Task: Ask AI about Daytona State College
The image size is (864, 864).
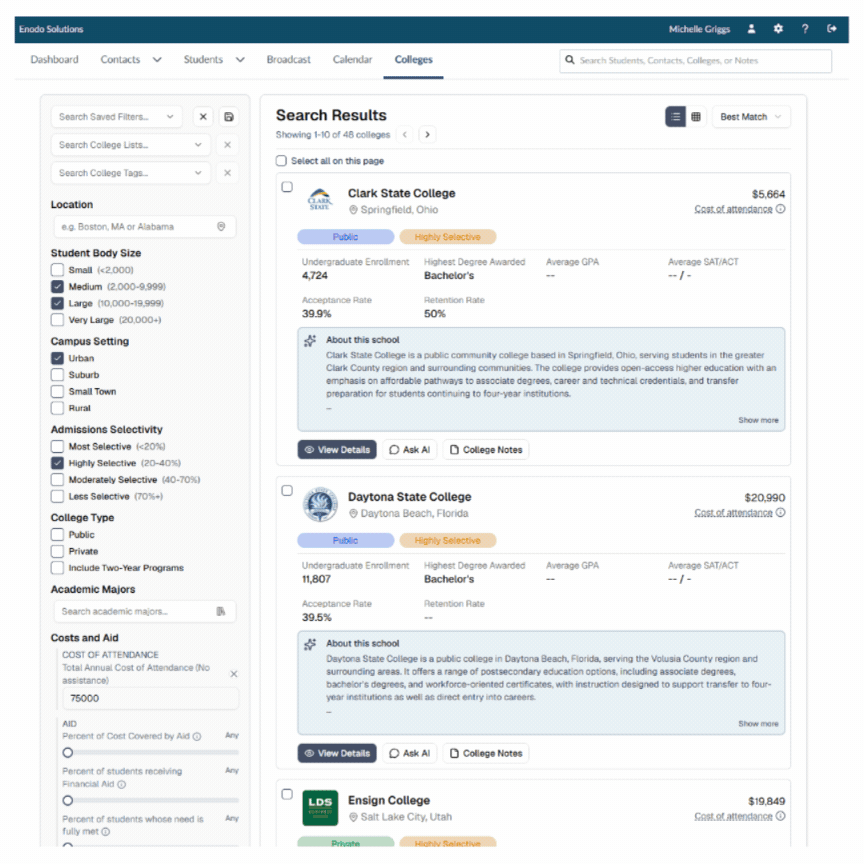Action: 409,753
